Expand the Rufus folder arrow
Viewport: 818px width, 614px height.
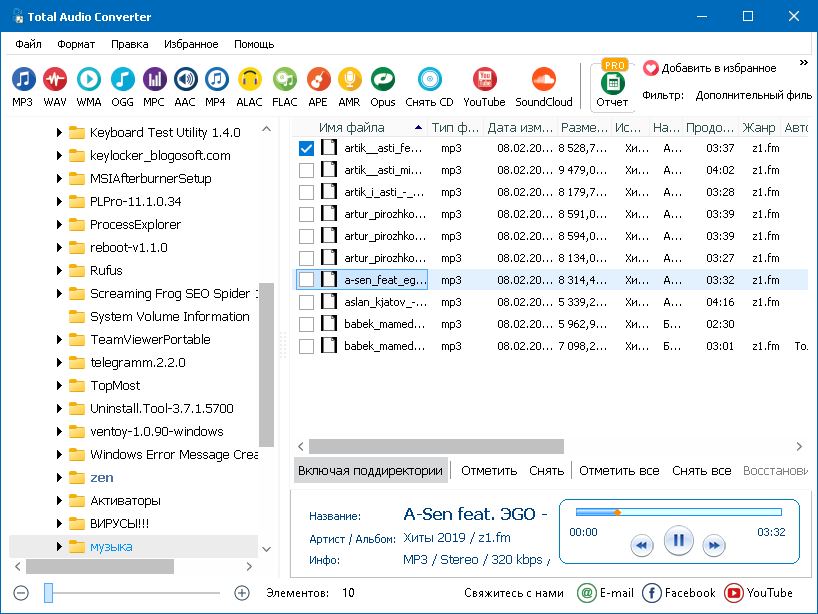[x=59, y=270]
